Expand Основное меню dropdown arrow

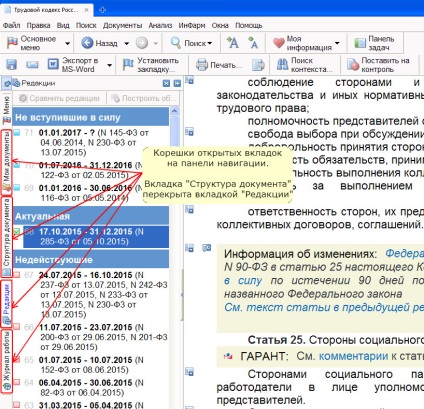[68, 43]
